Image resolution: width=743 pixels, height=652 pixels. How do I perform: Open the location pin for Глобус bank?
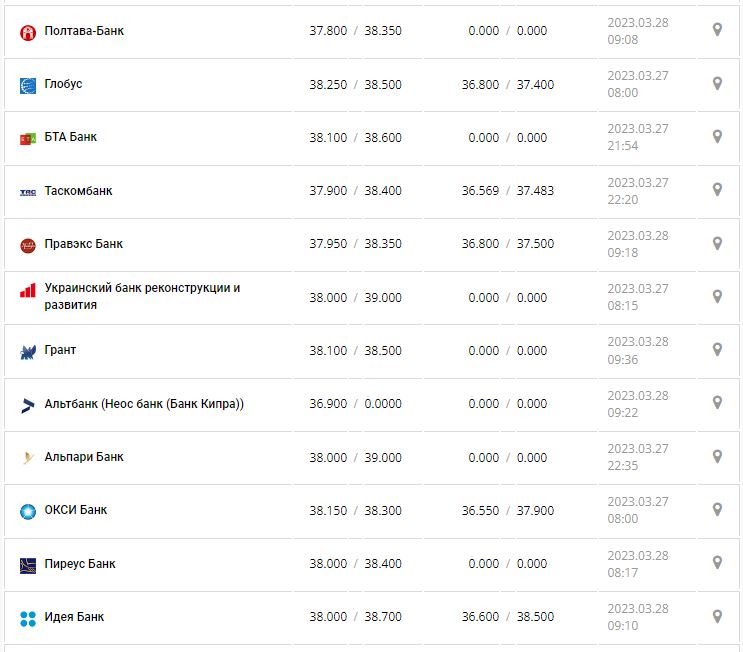click(717, 83)
